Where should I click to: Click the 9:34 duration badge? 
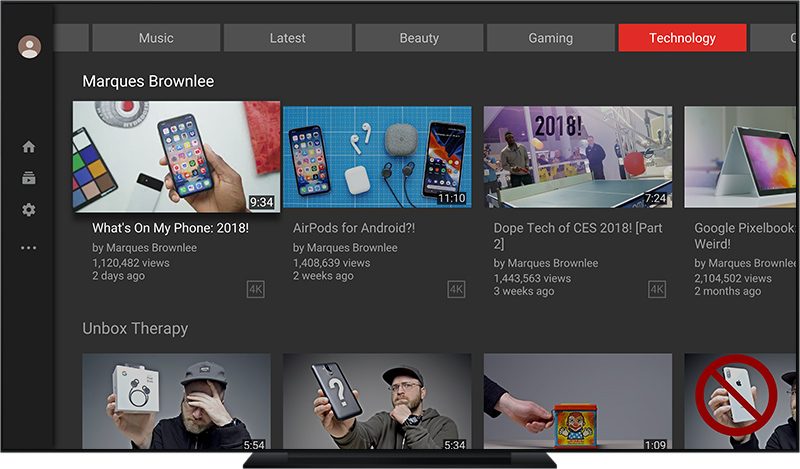pyautogui.click(x=261, y=202)
